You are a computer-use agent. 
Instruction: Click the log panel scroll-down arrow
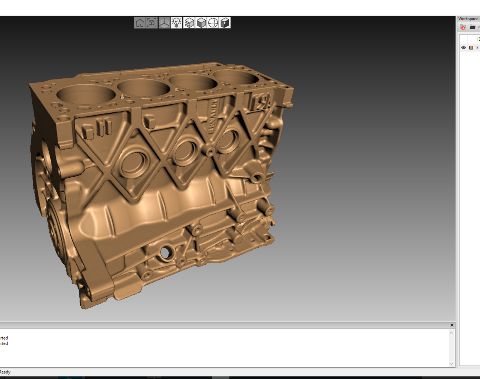[452, 364]
